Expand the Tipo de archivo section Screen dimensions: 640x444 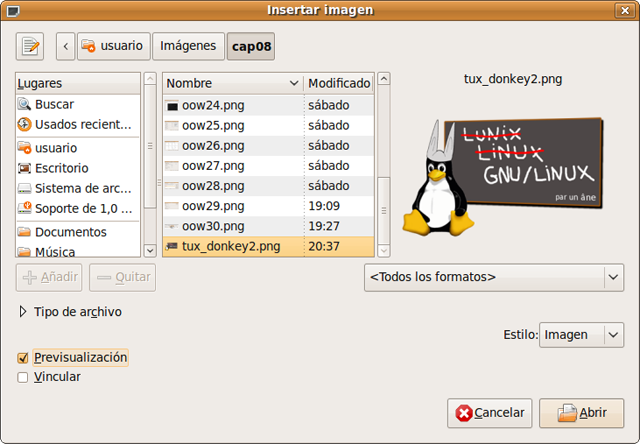(x=24, y=312)
